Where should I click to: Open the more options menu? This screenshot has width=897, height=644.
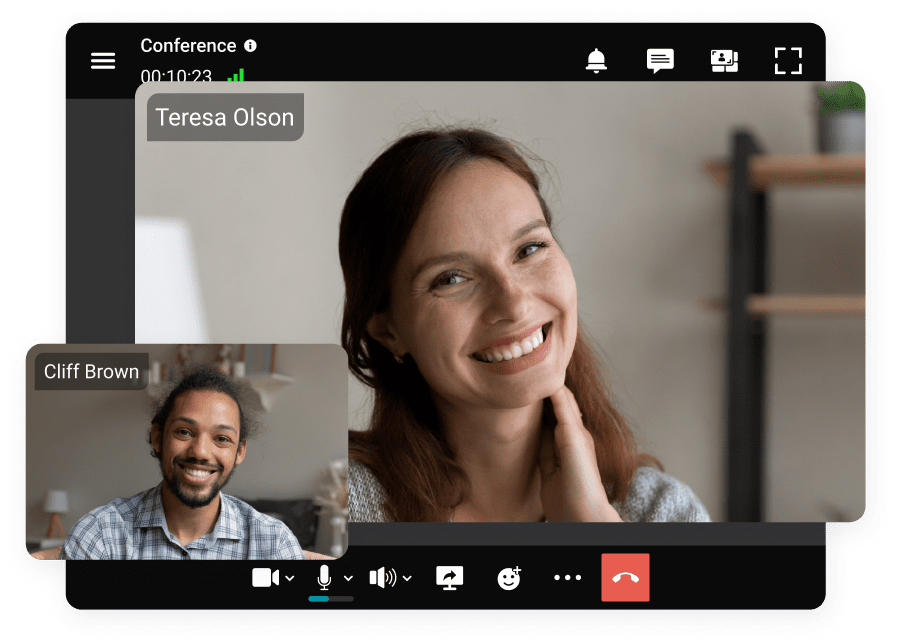pos(568,577)
